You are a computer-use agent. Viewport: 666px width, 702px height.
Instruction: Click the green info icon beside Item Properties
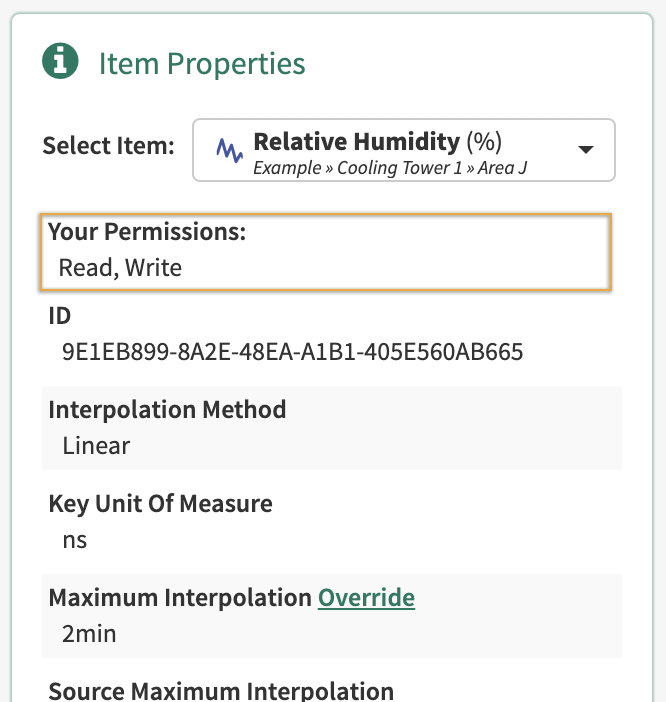tap(61, 63)
